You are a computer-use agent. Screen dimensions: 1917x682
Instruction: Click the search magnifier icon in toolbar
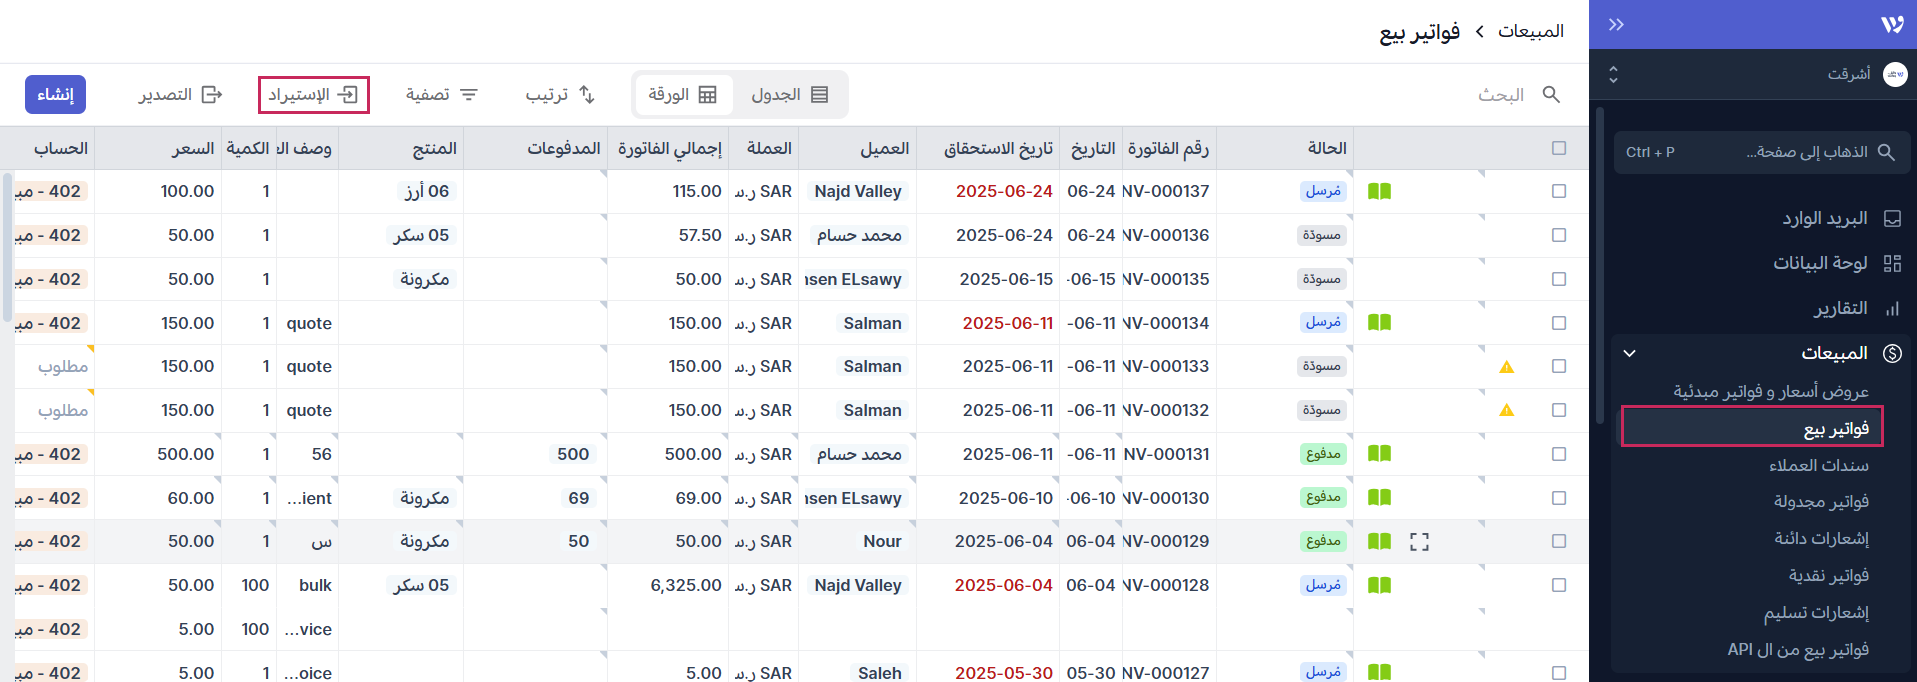1551,94
